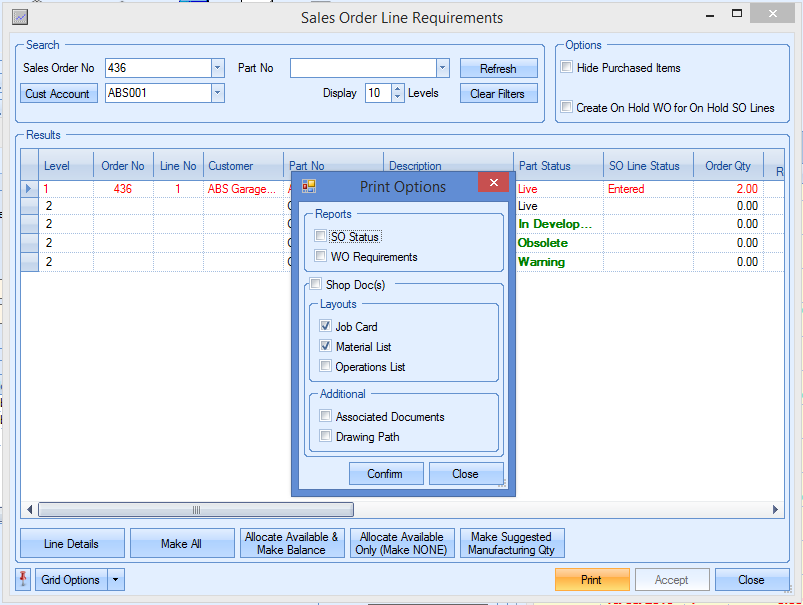Image resolution: width=803 pixels, height=605 pixels.
Task: Increase Display Levels with up spinner
Action: tap(398, 88)
